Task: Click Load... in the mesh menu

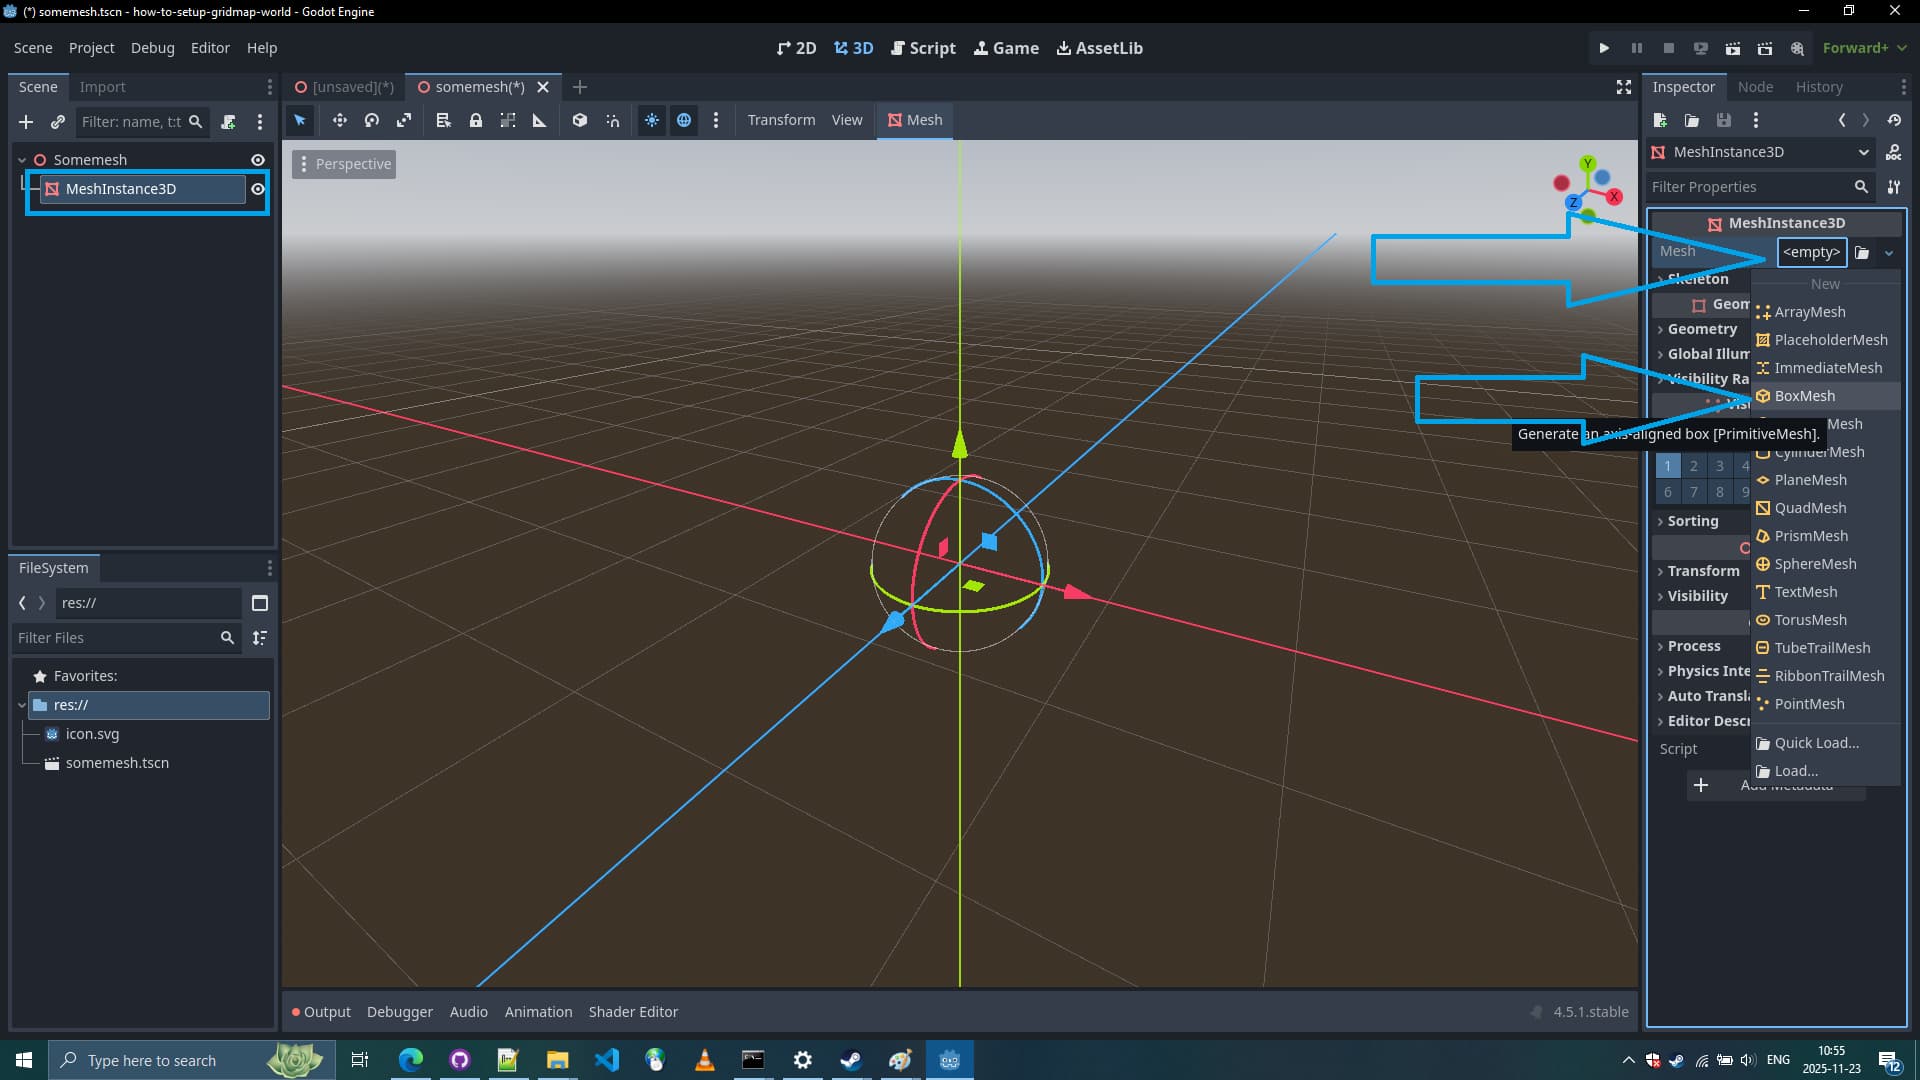Action: click(1795, 771)
